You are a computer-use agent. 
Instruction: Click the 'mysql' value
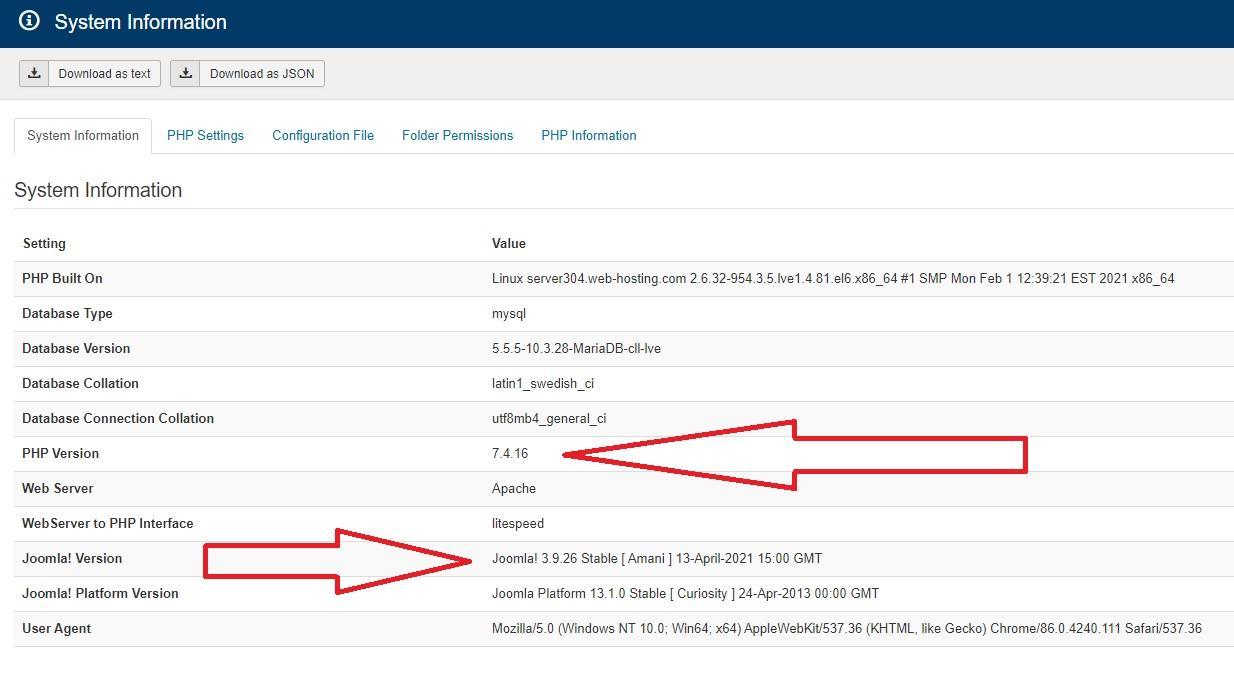[509, 313]
